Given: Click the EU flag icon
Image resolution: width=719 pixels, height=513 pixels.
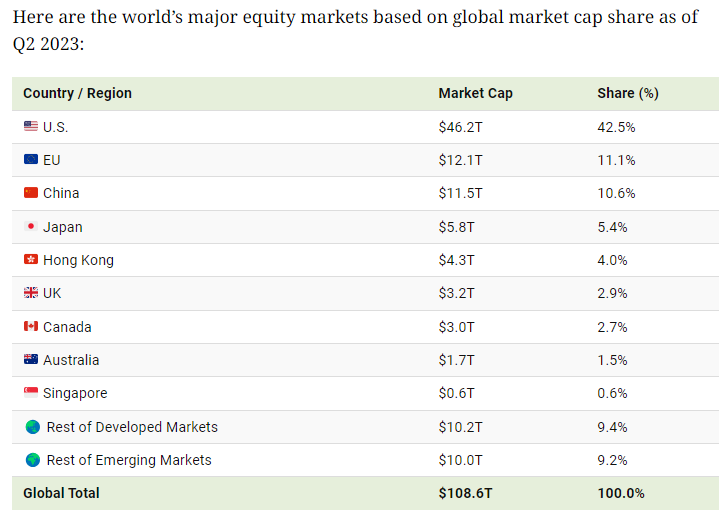Looking at the screenshot, I should (31, 160).
